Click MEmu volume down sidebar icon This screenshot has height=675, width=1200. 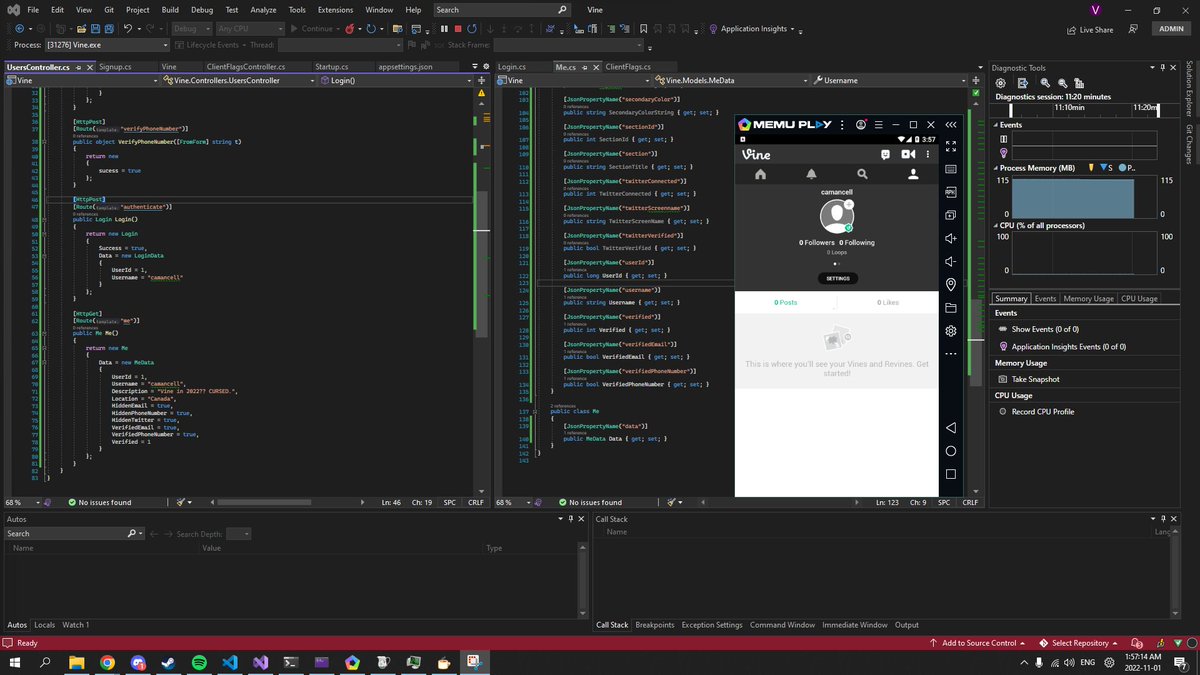[950, 261]
